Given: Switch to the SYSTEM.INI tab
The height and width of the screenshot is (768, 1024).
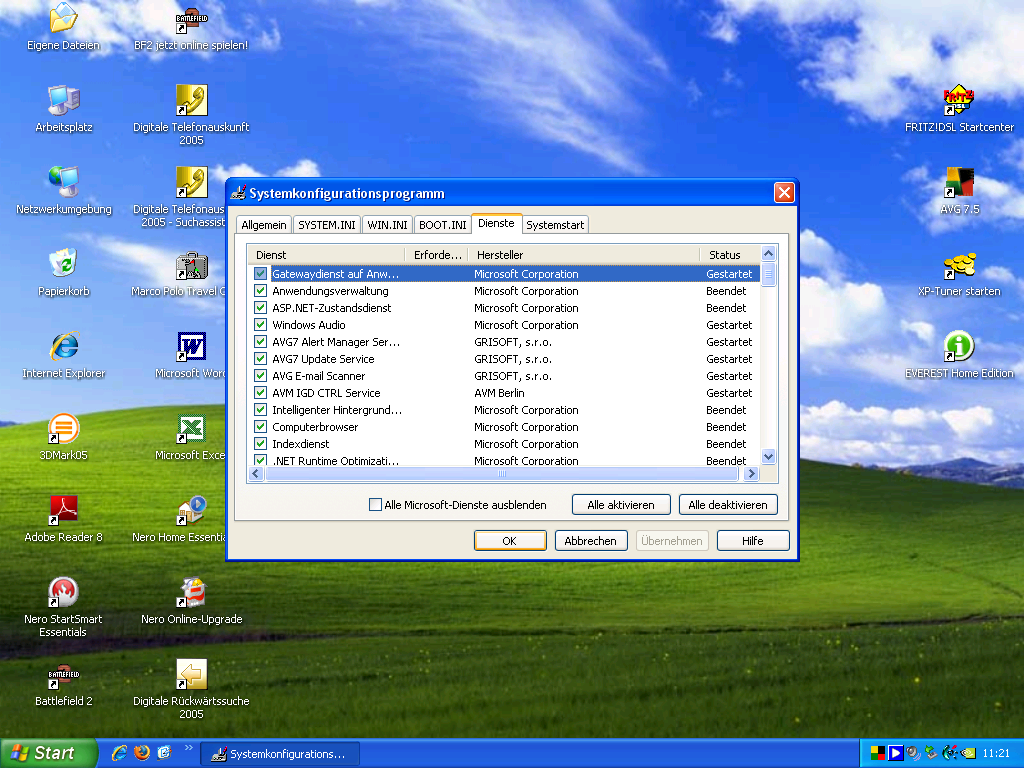Looking at the screenshot, I should coord(327,225).
